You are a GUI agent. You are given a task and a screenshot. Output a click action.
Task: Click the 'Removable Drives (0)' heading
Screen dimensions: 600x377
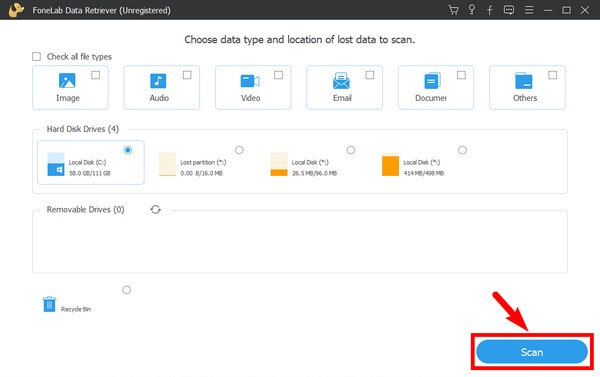pos(85,209)
